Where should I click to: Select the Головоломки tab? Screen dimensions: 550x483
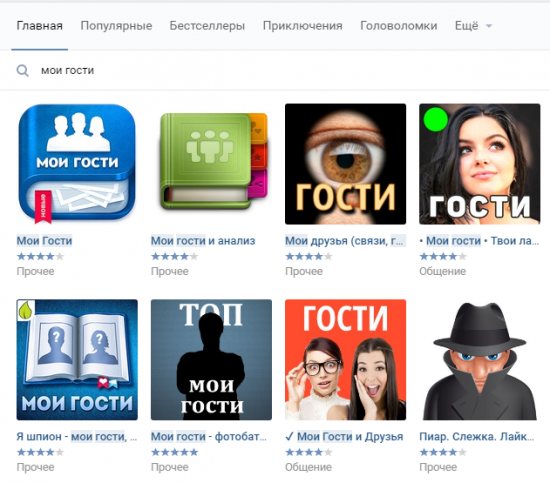click(398, 26)
